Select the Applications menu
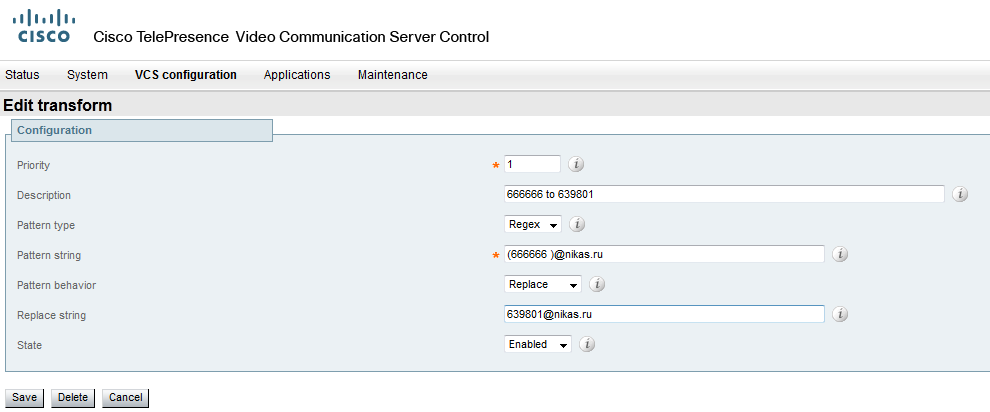 point(297,75)
